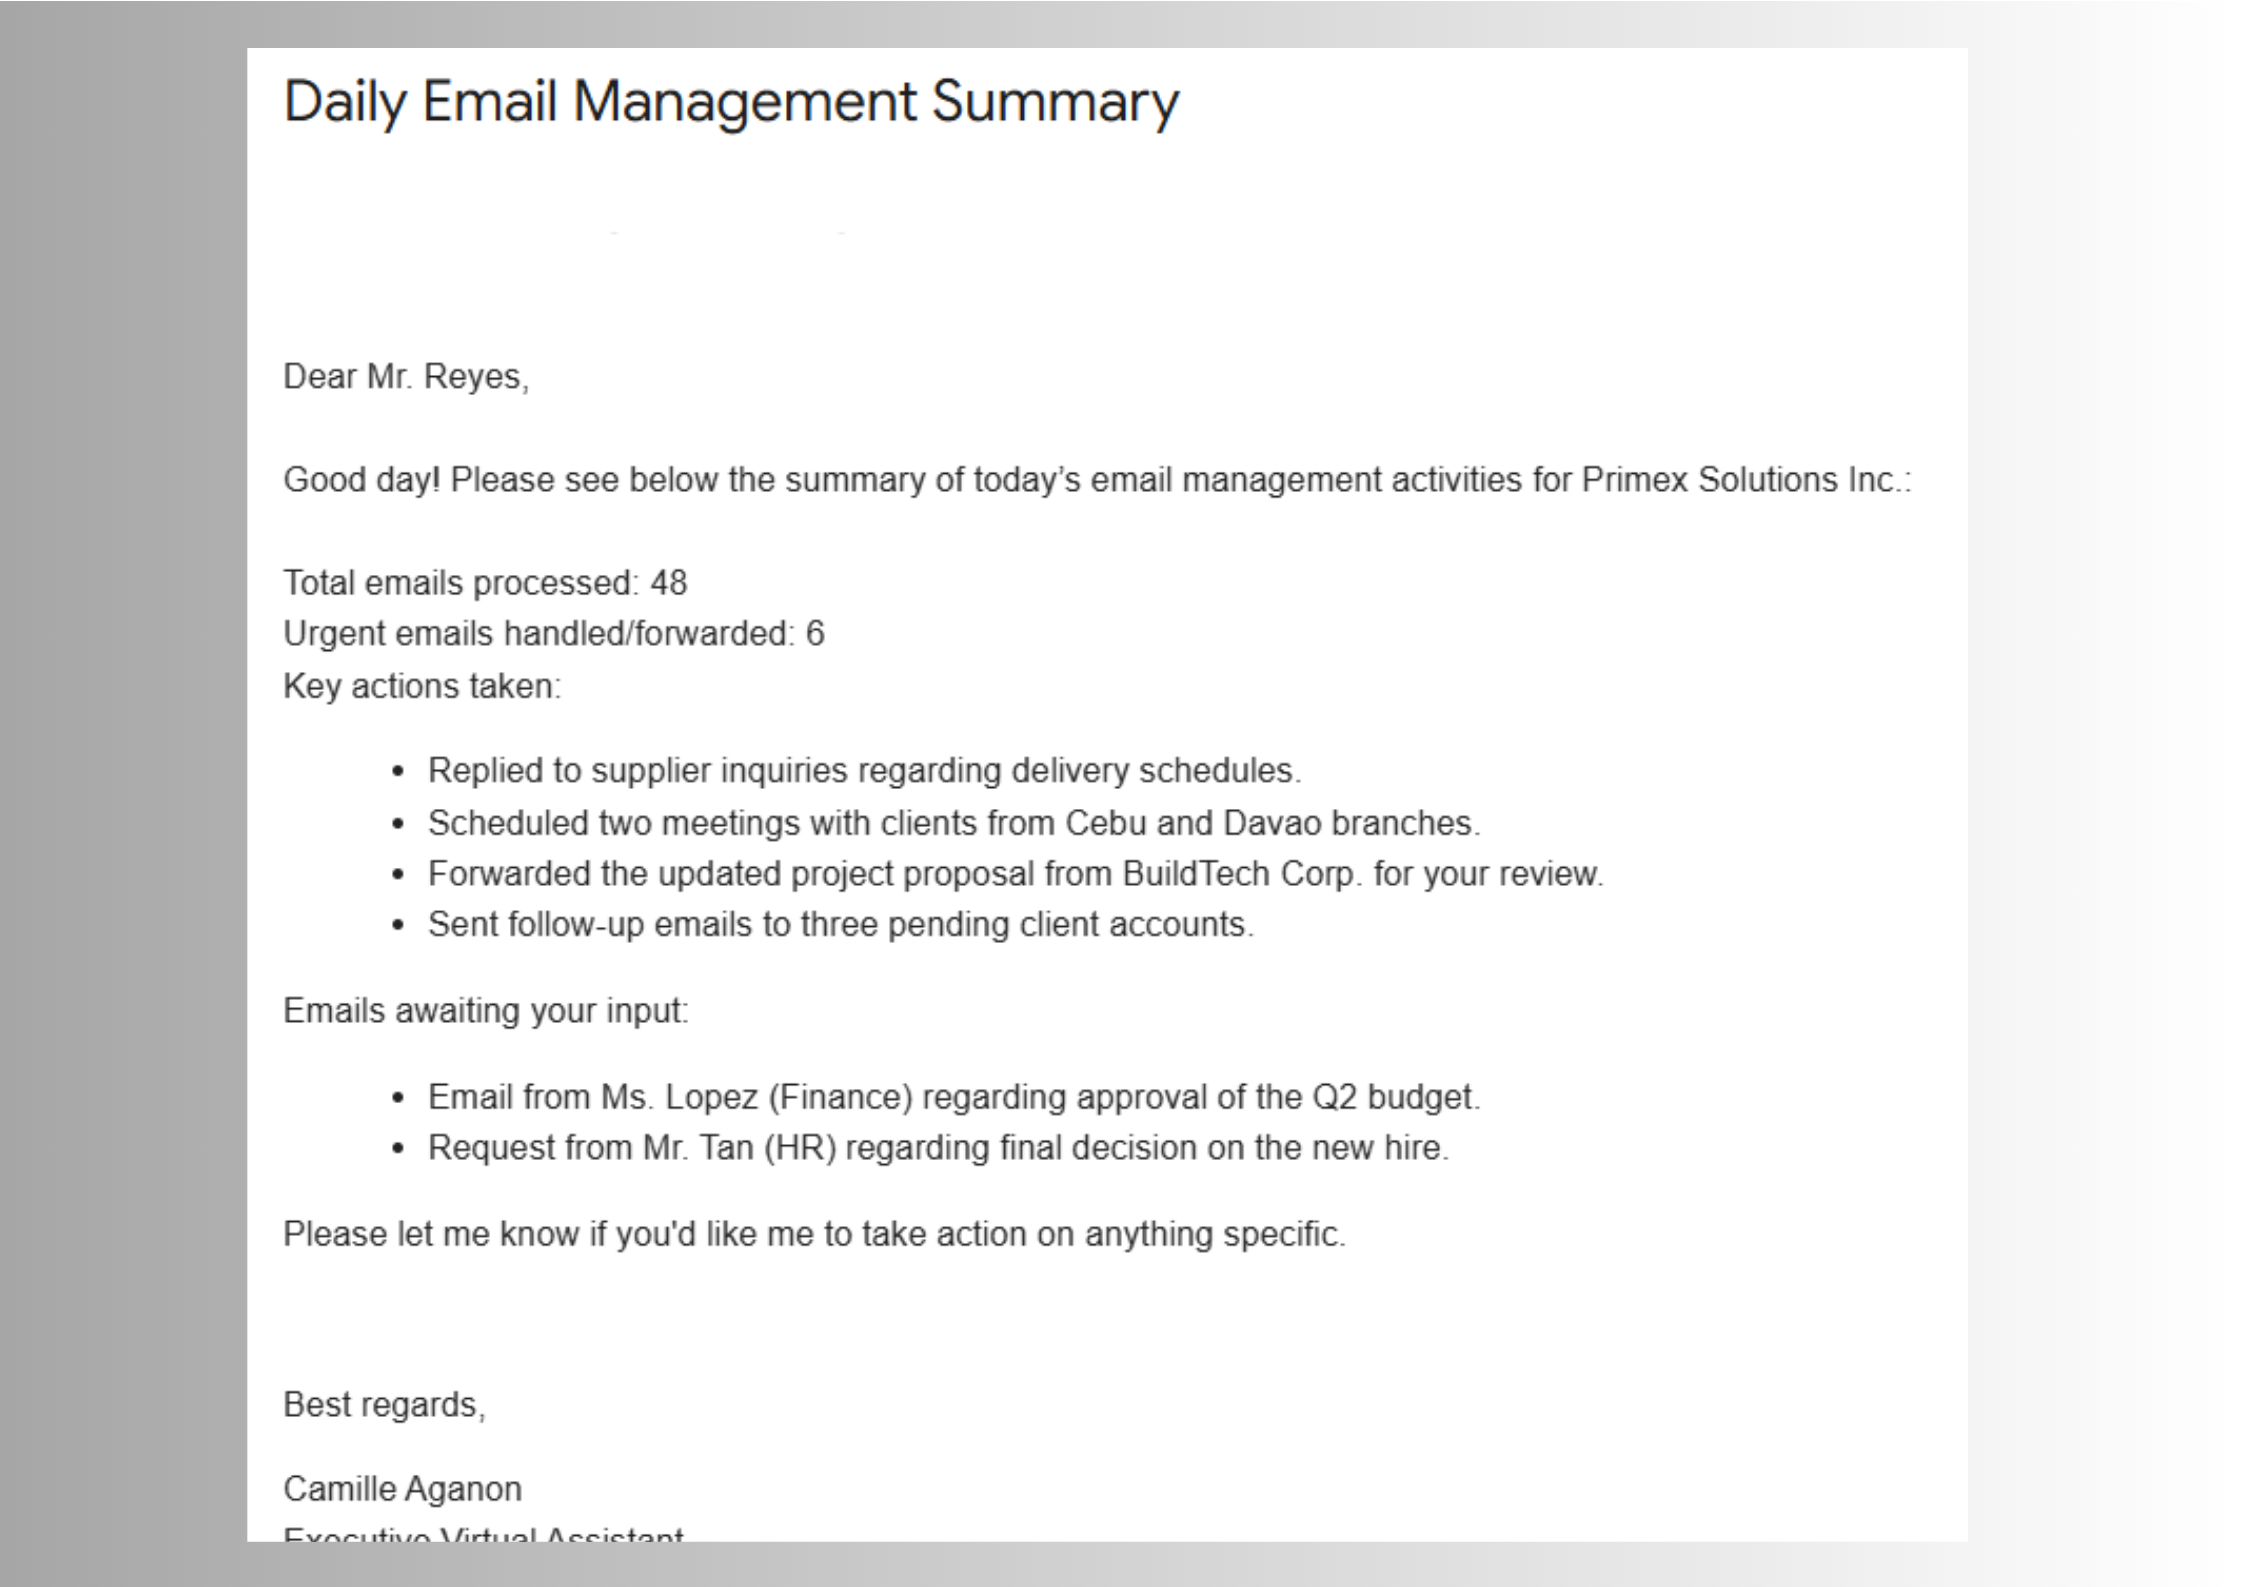Select the "Total emails processed: 48" line

(485, 583)
